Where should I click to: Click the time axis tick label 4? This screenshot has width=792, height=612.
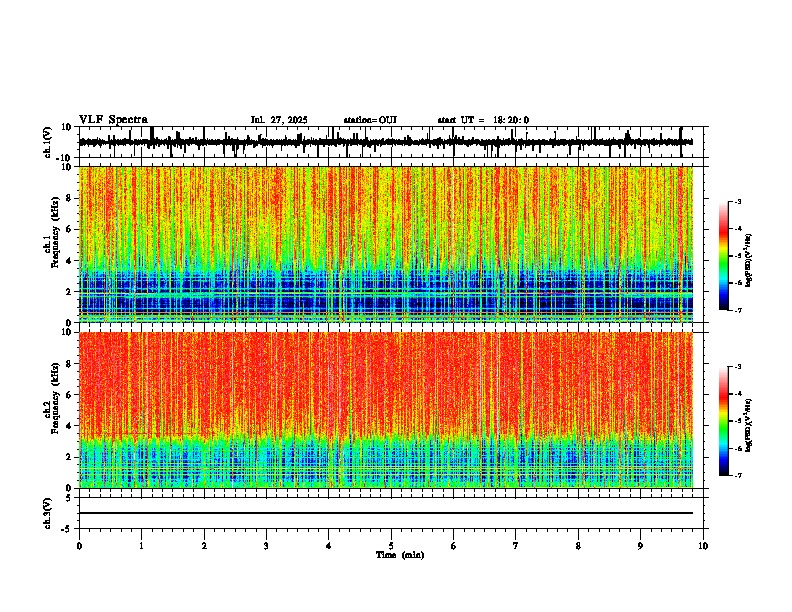coord(329,546)
